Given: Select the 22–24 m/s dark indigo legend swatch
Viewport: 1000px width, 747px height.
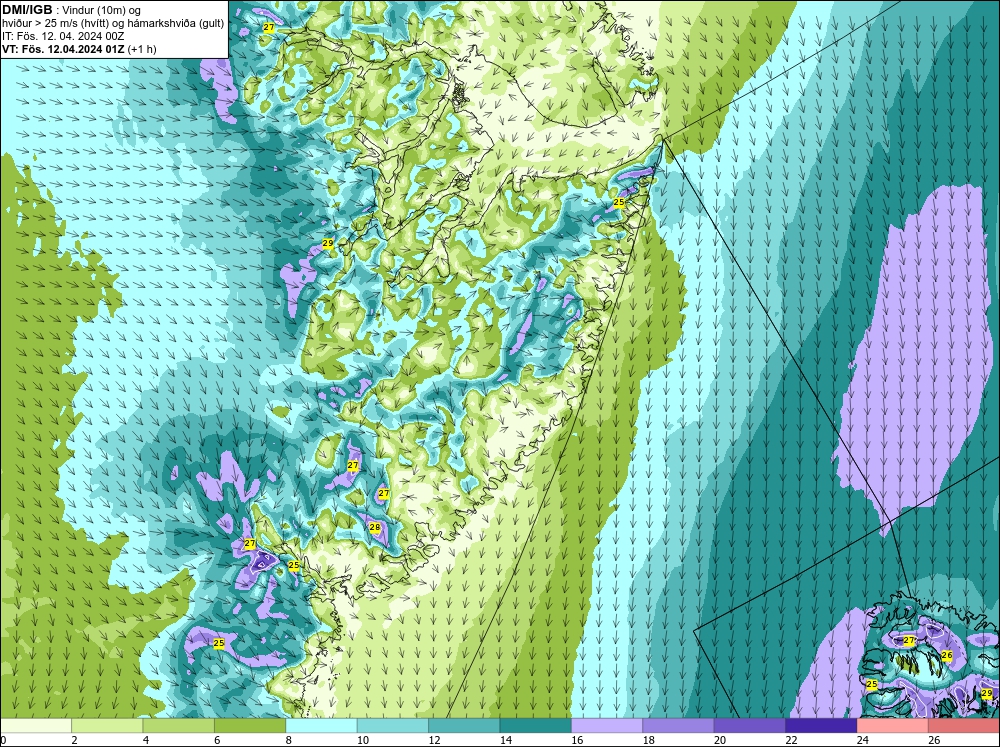Looking at the screenshot, I should coord(821,726).
